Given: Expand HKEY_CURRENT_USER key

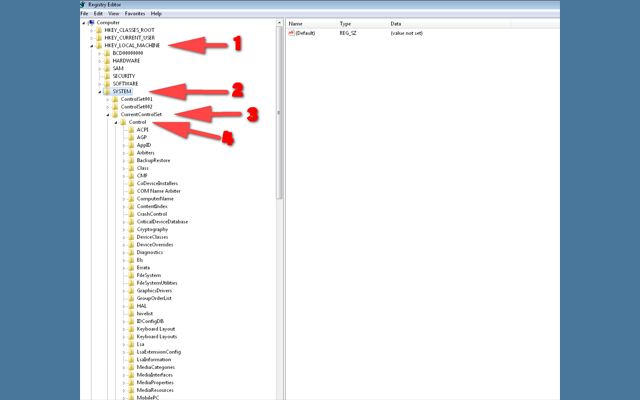Looking at the screenshot, I should click(x=92, y=38).
